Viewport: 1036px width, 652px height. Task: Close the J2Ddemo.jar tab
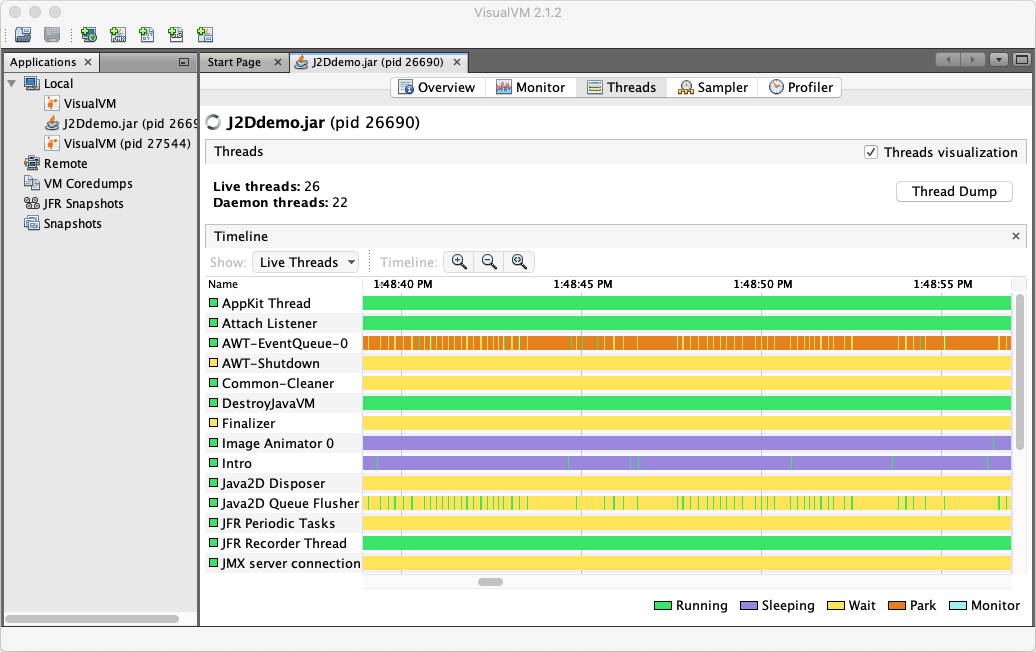(x=457, y=62)
